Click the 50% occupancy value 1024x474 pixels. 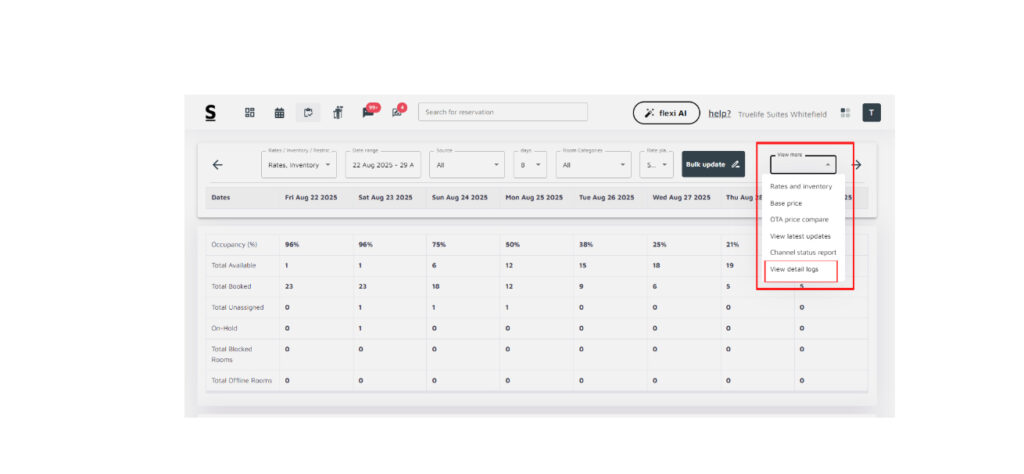tap(511, 245)
